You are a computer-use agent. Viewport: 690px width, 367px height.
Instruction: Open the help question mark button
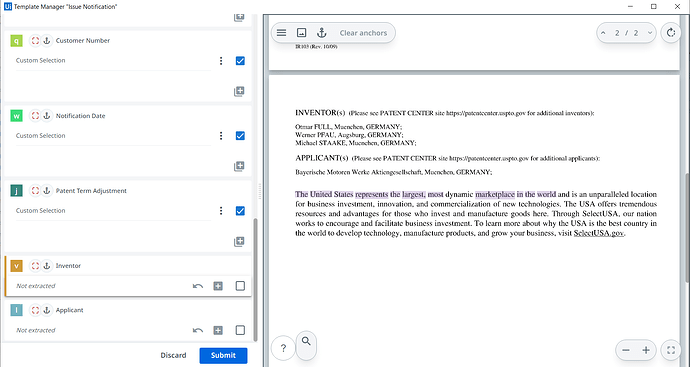pyautogui.click(x=283, y=348)
